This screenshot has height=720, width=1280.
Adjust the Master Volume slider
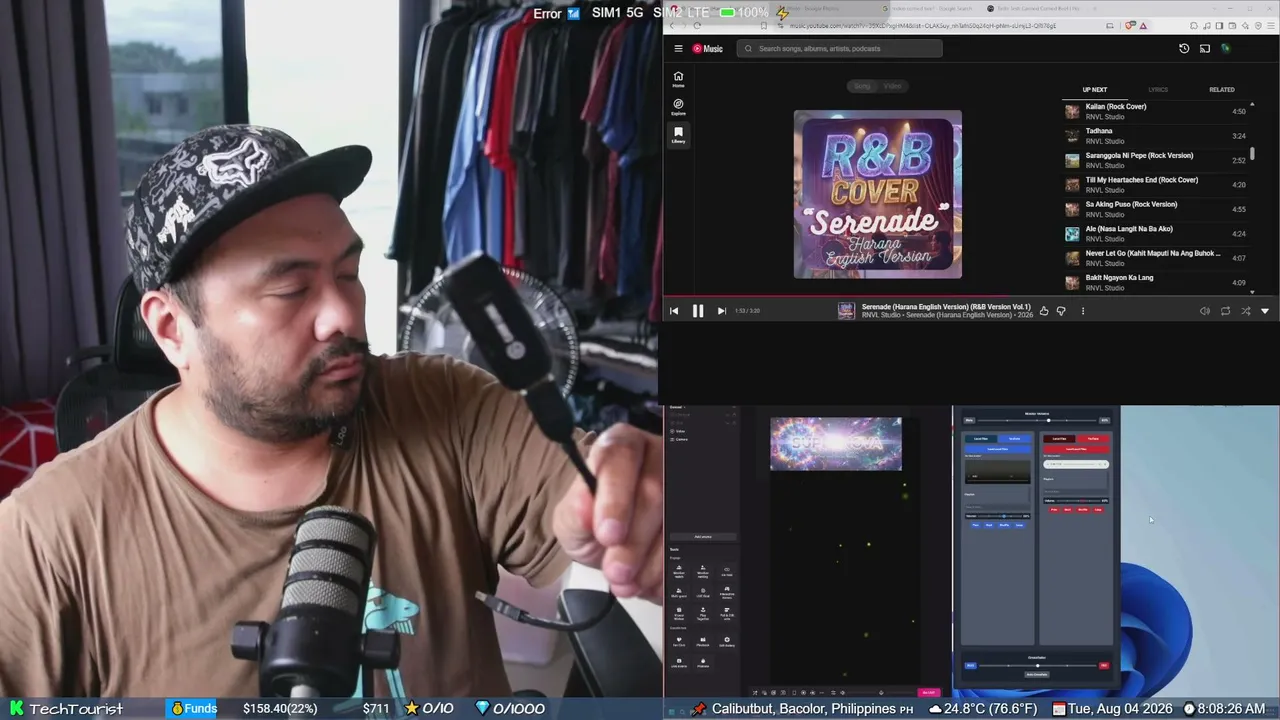1037,420
